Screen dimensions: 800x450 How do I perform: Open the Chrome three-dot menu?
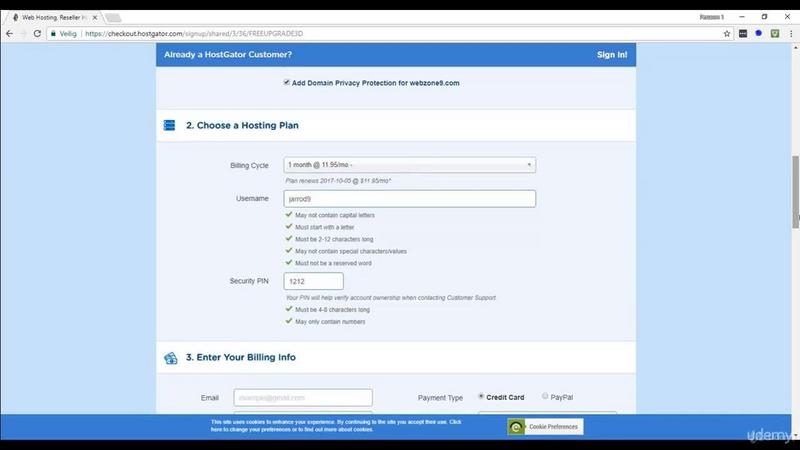point(791,34)
